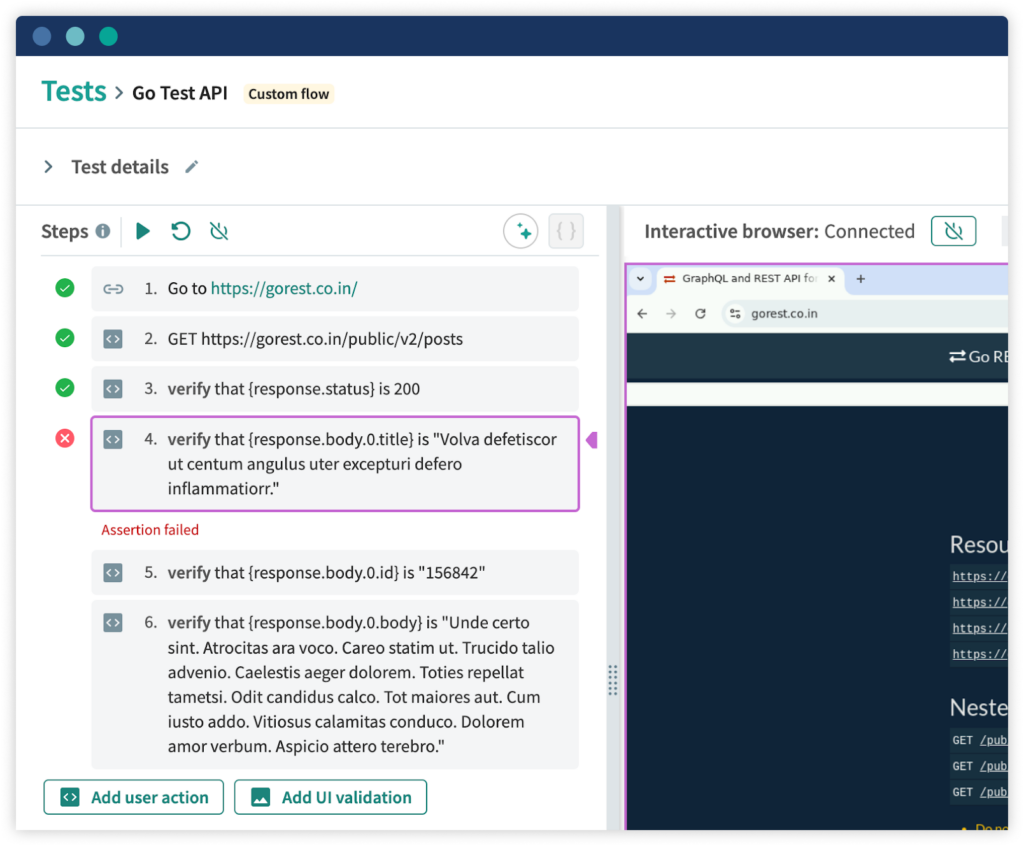Click the Add user action button
The height and width of the screenshot is (846, 1024).
pyautogui.click(x=133, y=797)
